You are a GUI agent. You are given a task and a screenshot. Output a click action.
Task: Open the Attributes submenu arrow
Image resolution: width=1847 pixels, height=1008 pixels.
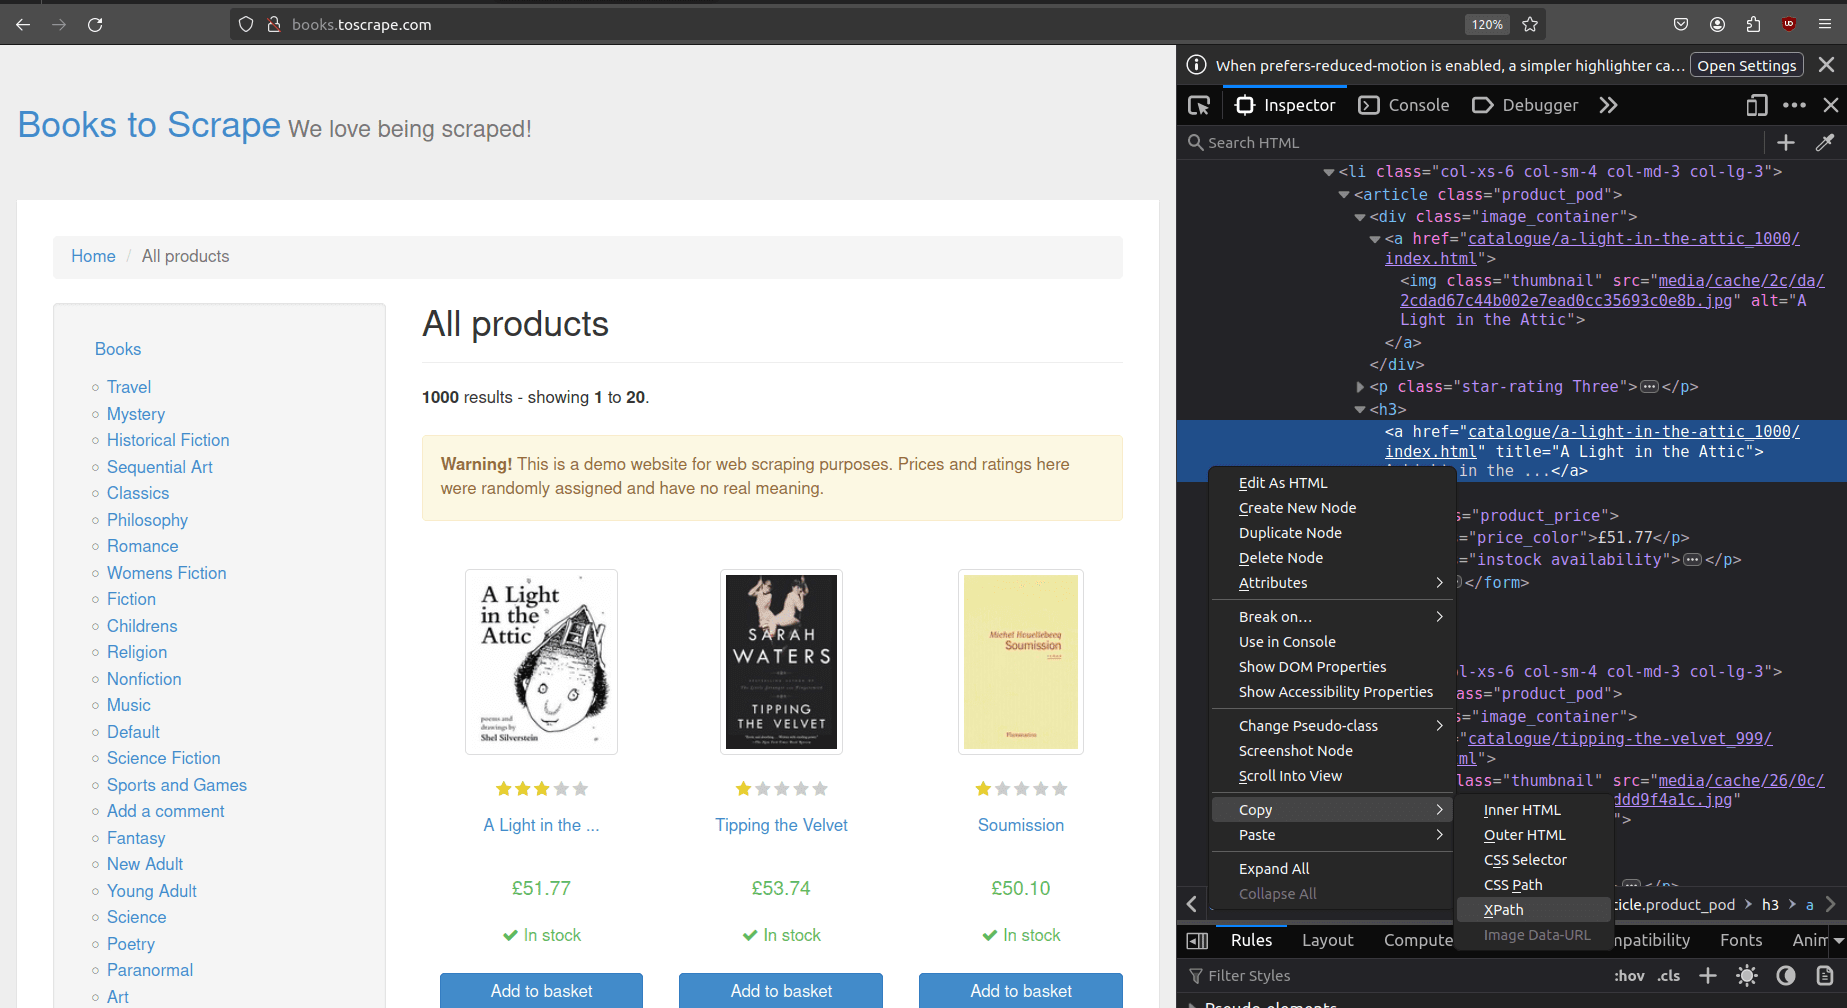1439,583
